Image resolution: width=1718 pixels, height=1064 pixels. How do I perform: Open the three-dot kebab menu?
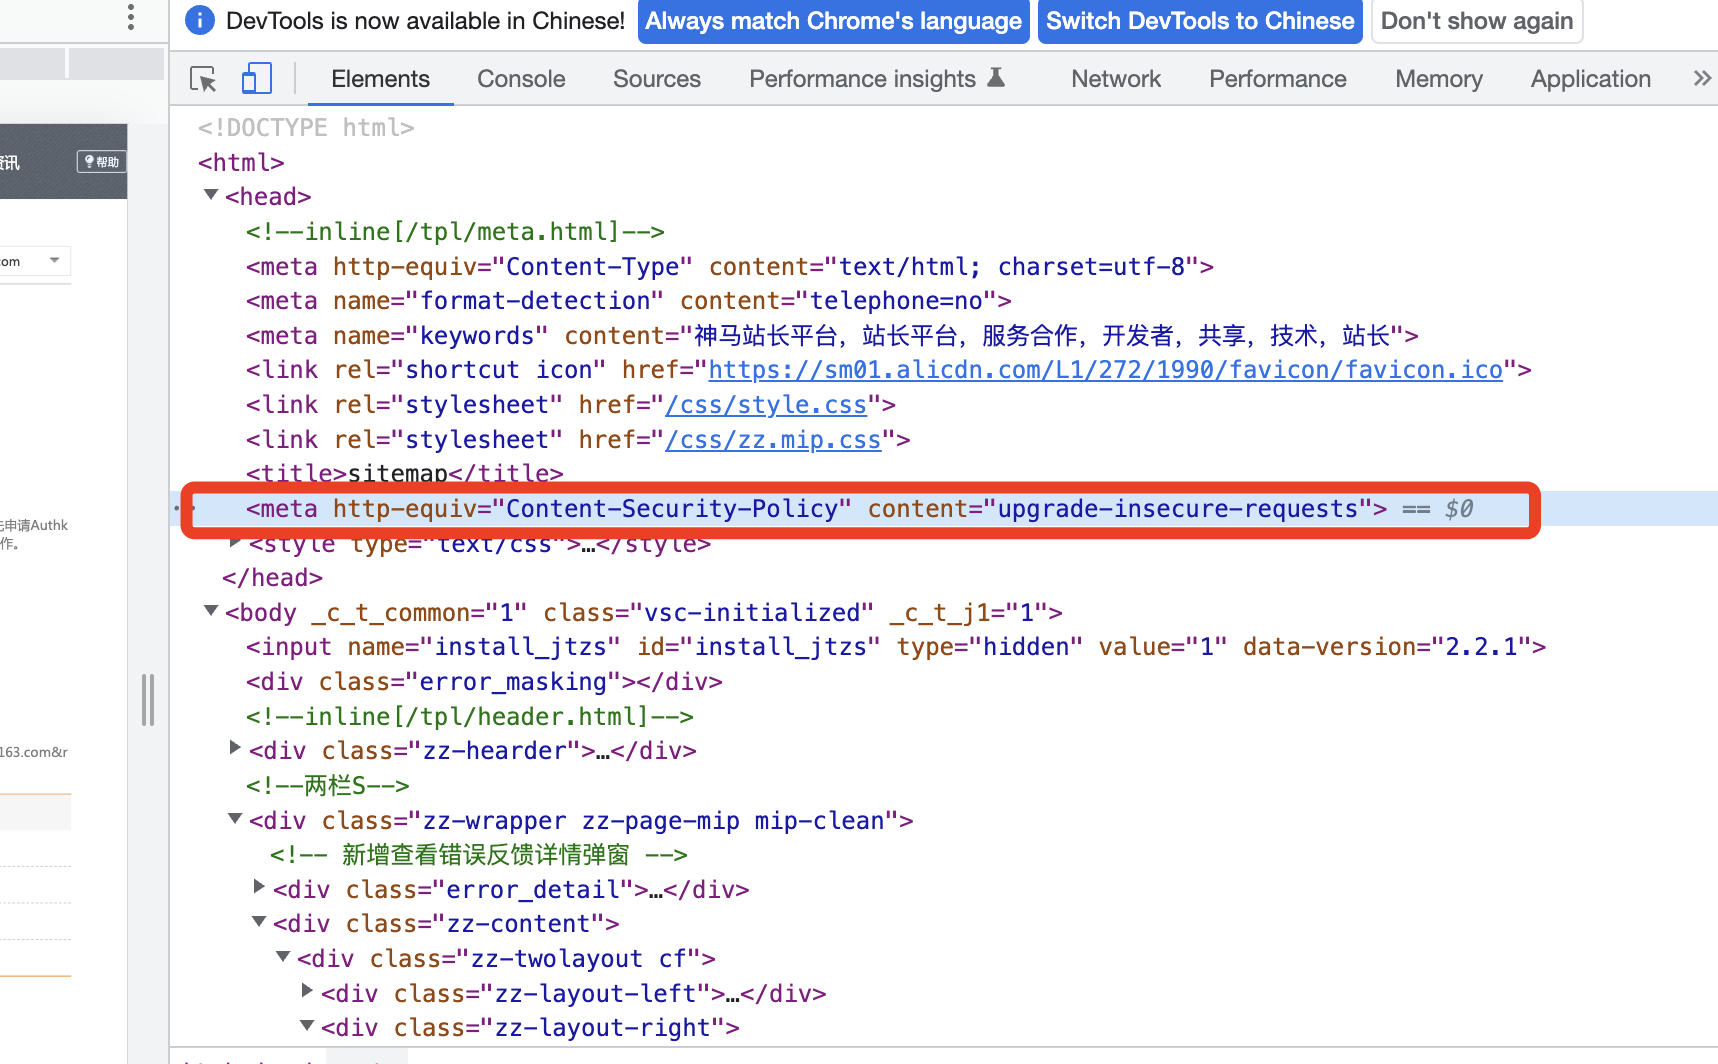[130, 16]
